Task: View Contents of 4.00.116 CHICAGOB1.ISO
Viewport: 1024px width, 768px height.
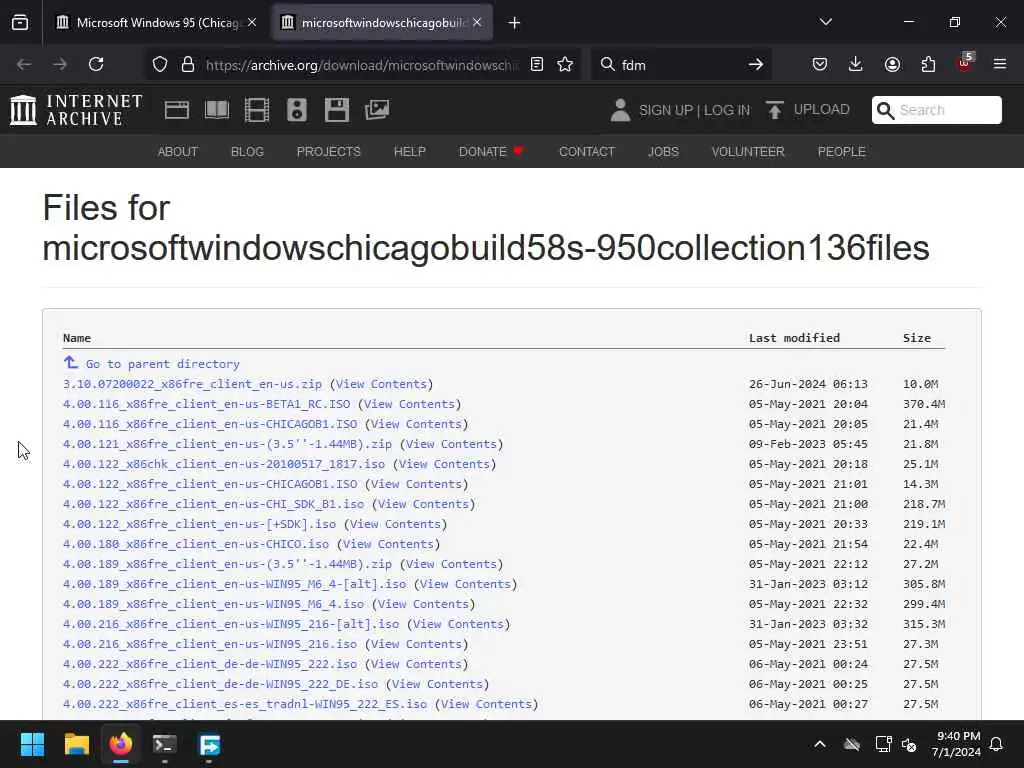Action: coord(417,424)
